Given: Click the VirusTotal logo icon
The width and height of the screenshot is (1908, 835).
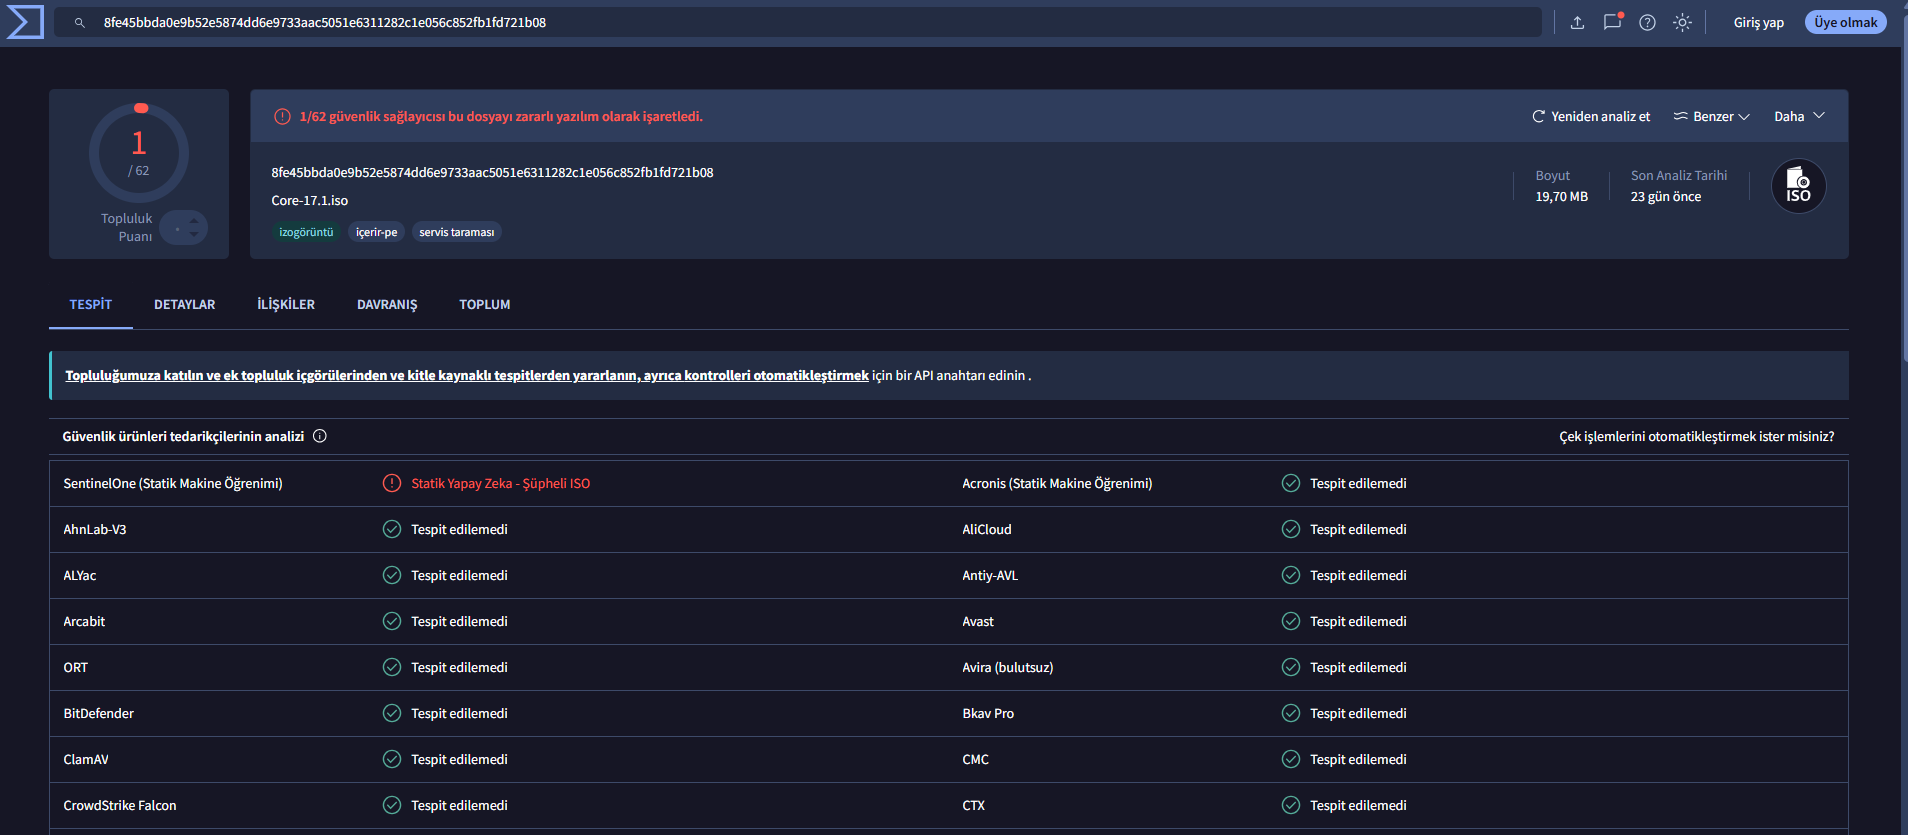Looking at the screenshot, I should click(x=25, y=22).
